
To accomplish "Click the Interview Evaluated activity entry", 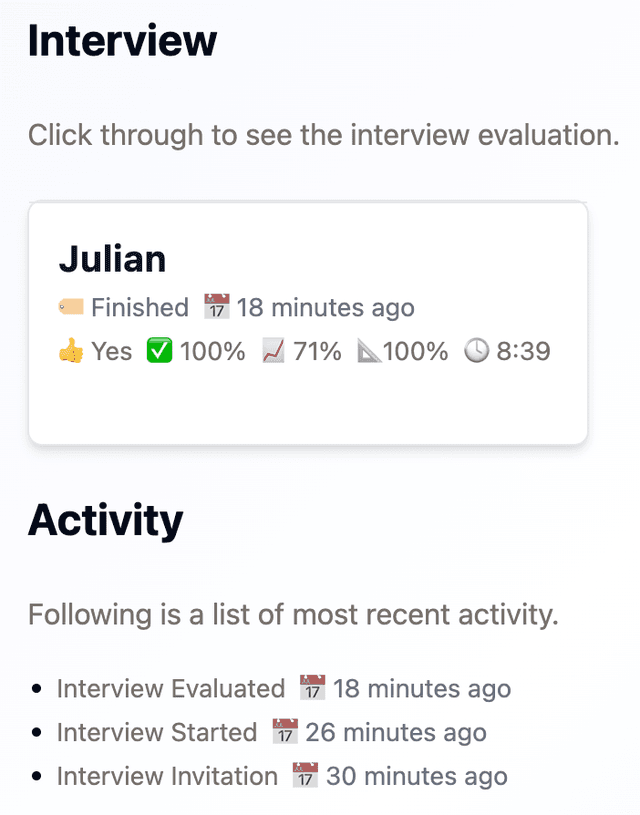I will click(x=168, y=688).
